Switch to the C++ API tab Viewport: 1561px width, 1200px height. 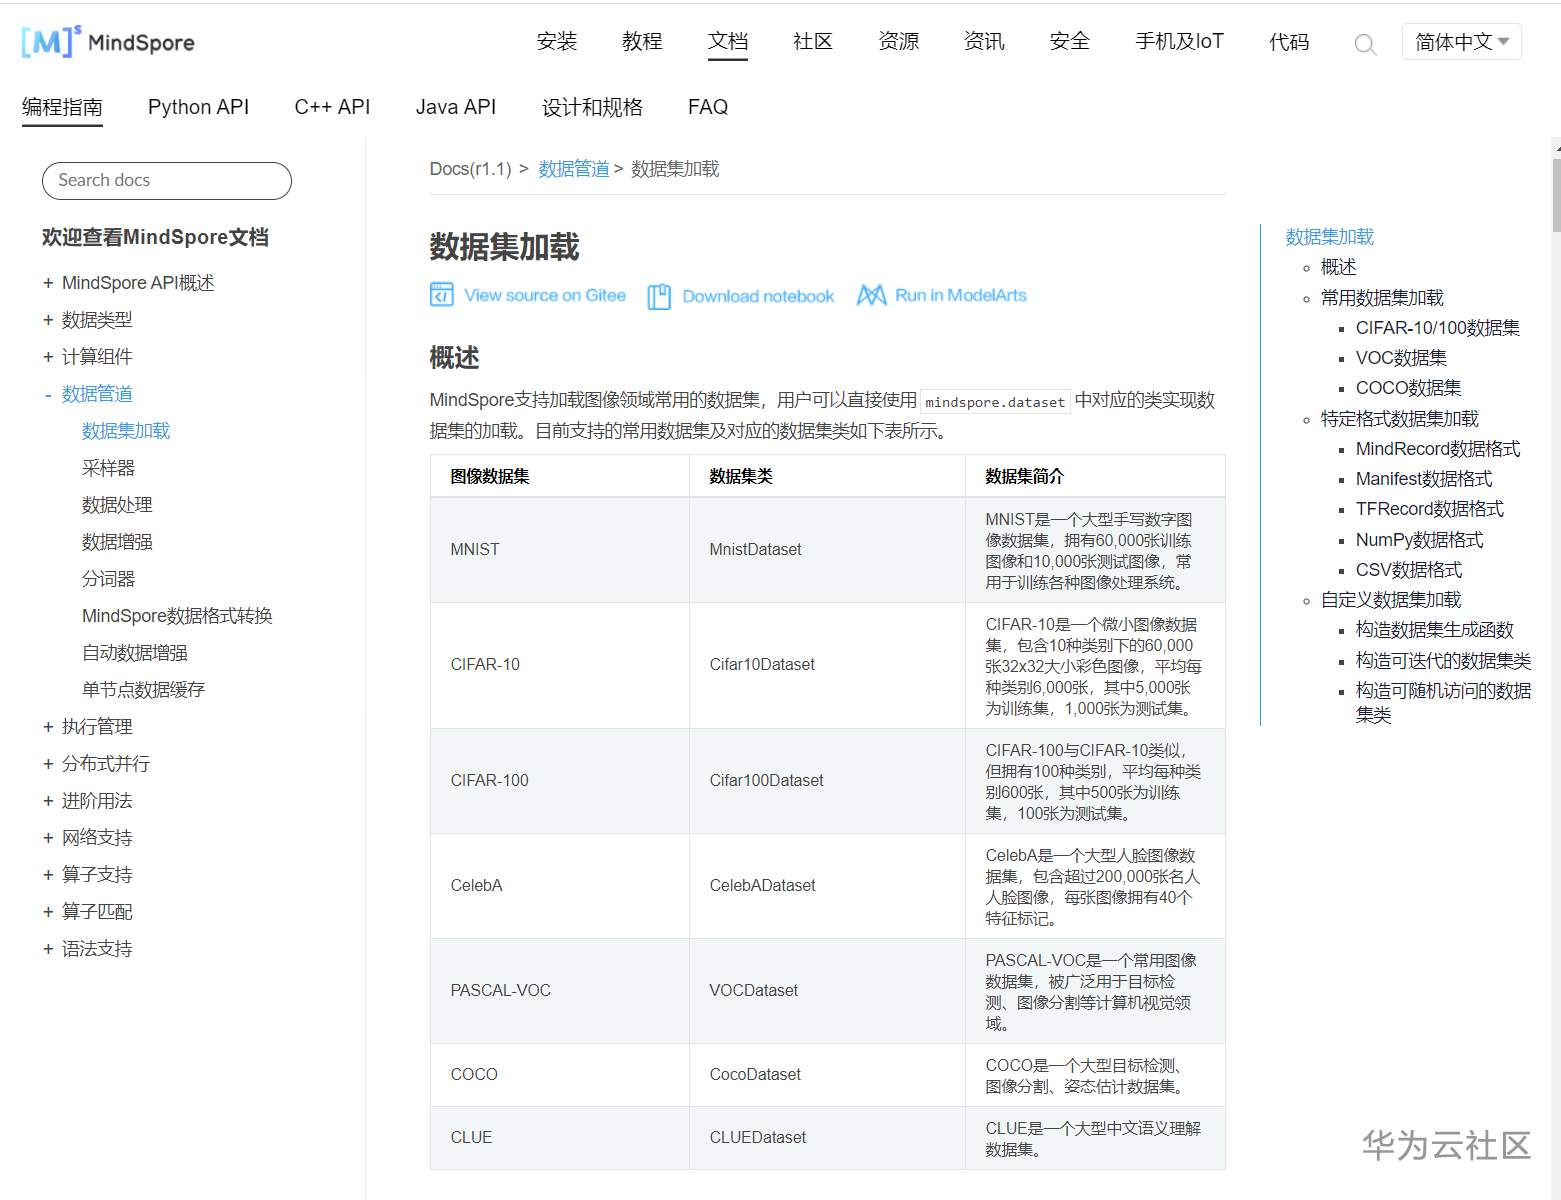click(332, 107)
